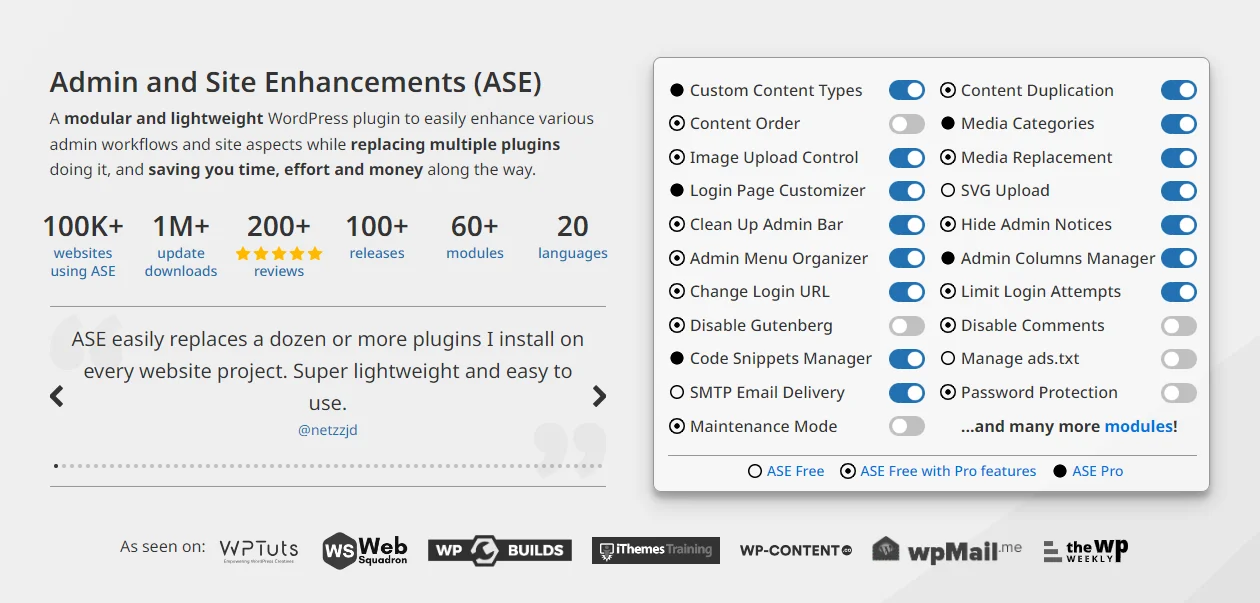Toggle Image Upload Control switch
This screenshot has height=603, width=1260.
(907, 158)
